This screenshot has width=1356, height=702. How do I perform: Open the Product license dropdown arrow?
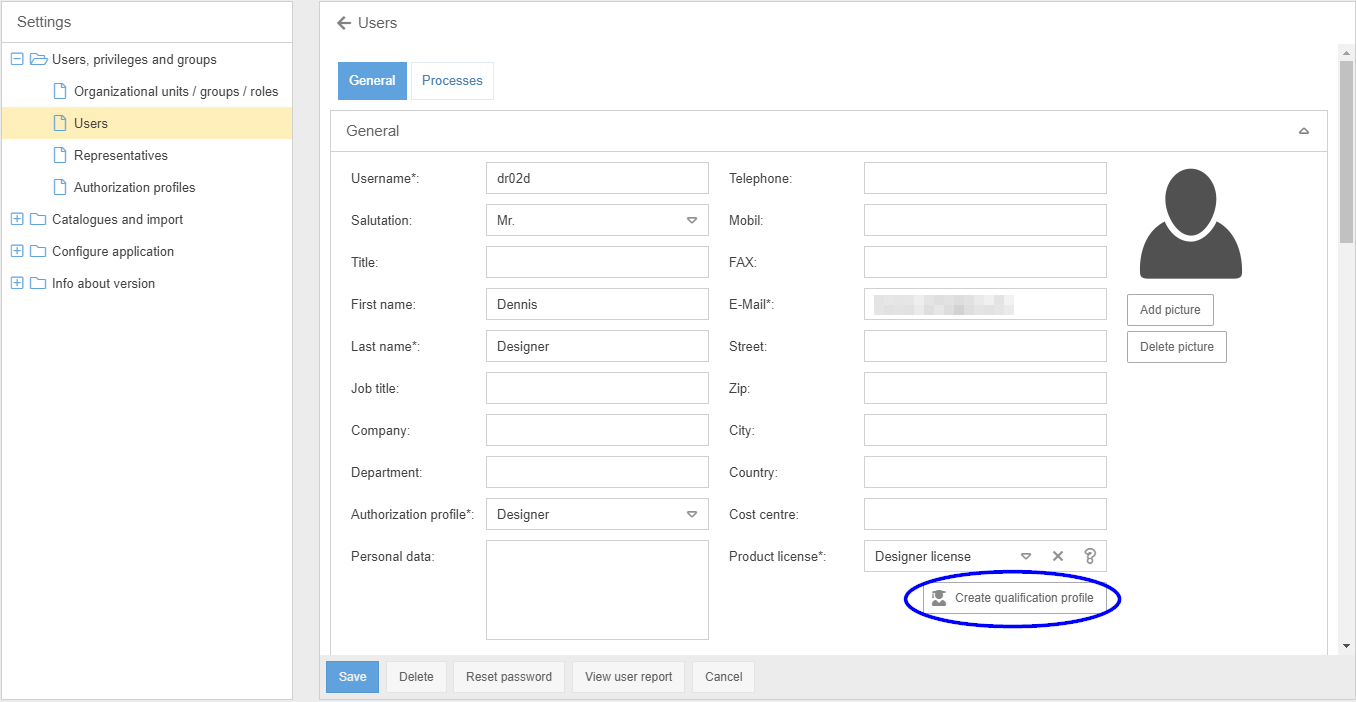coord(1026,556)
